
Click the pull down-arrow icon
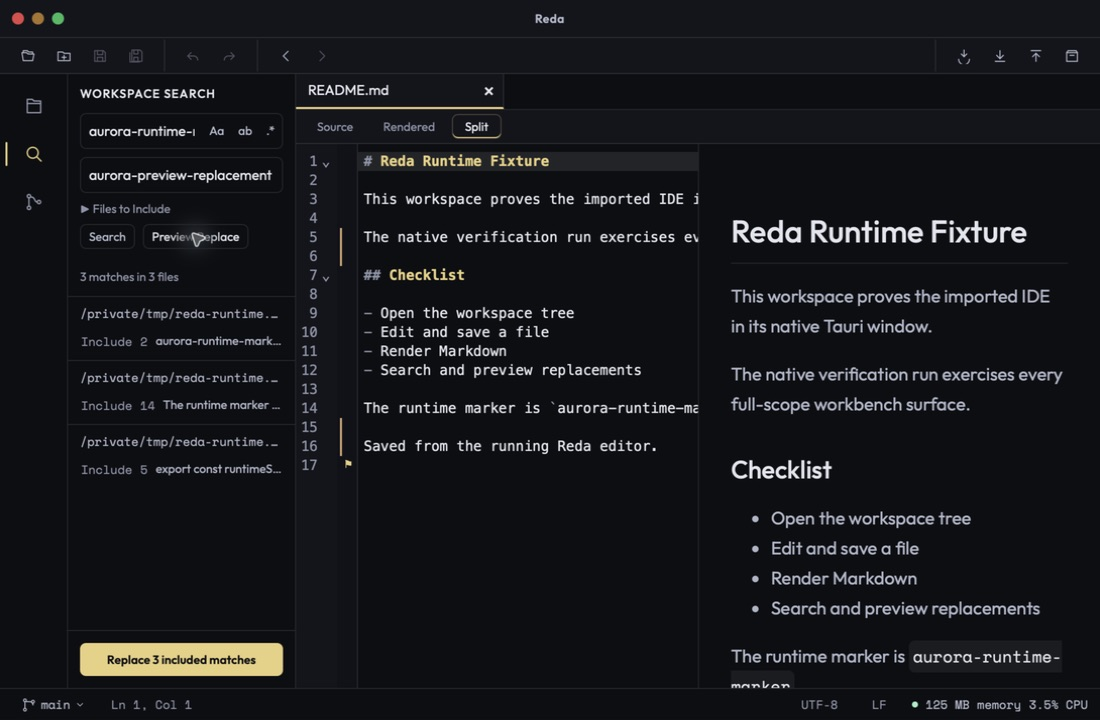[1000, 56]
